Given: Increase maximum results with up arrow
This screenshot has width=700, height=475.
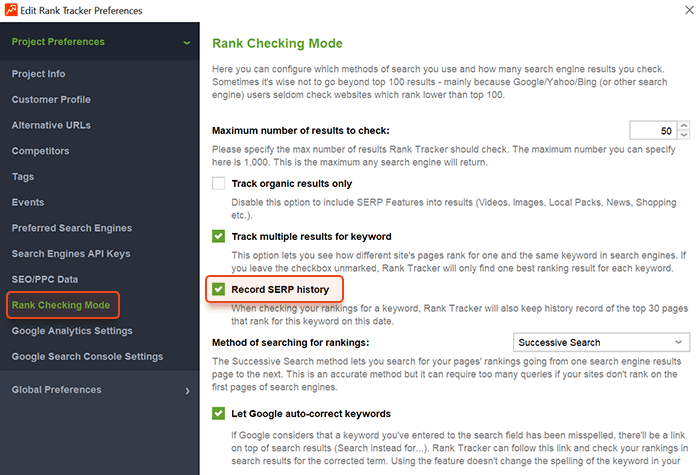Looking at the screenshot, I should (683, 125).
